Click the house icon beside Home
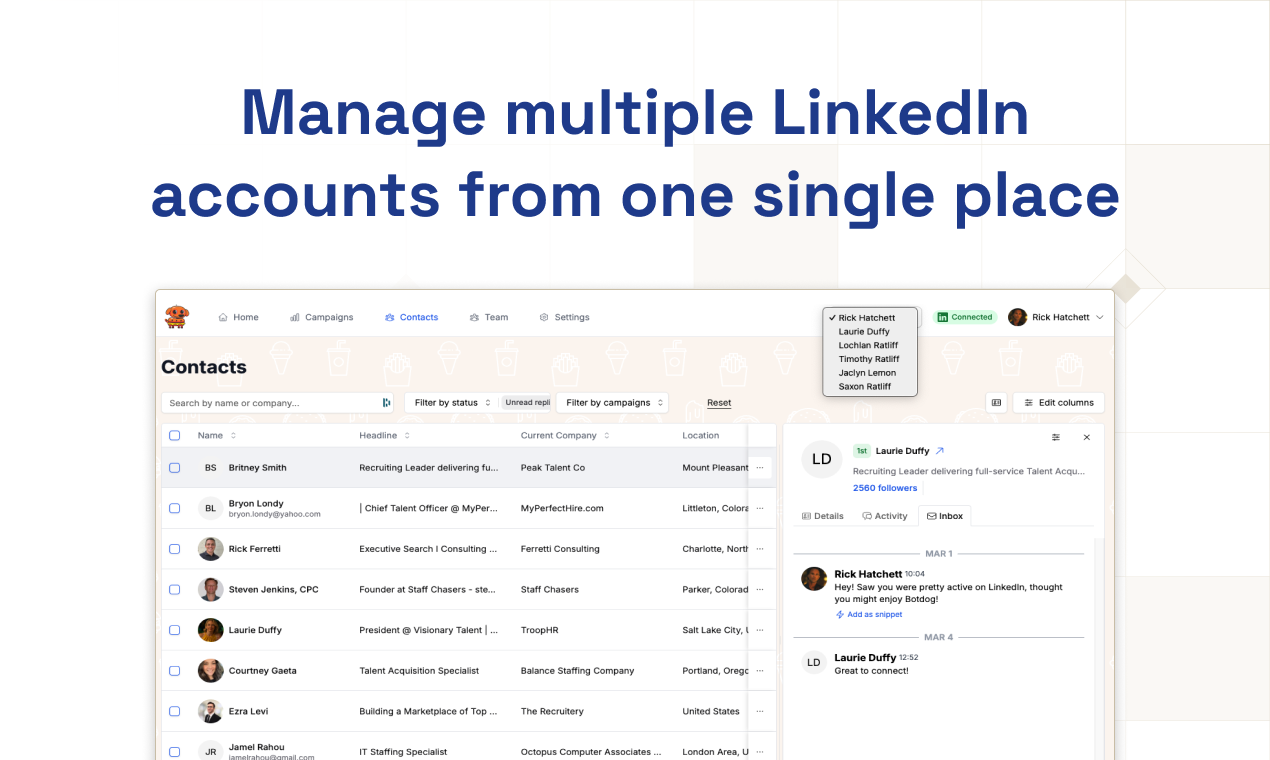This screenshot has height=760, width=1270. (x=223, y=317)
